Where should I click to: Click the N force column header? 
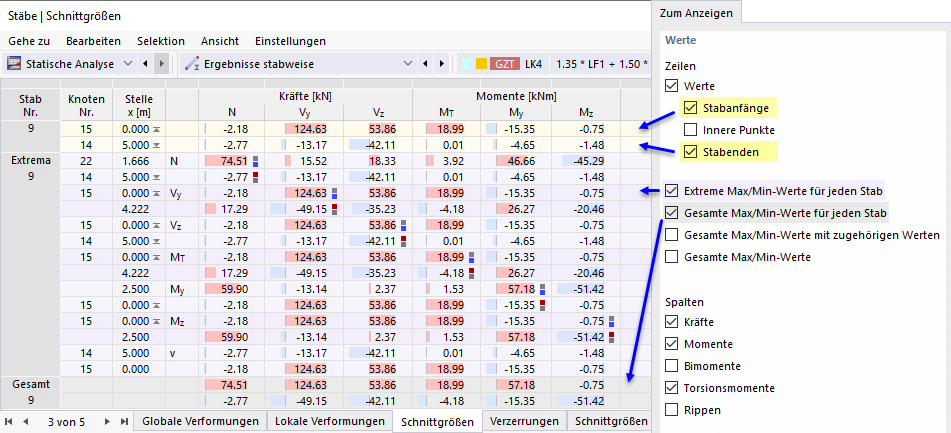tap(232, 112)
